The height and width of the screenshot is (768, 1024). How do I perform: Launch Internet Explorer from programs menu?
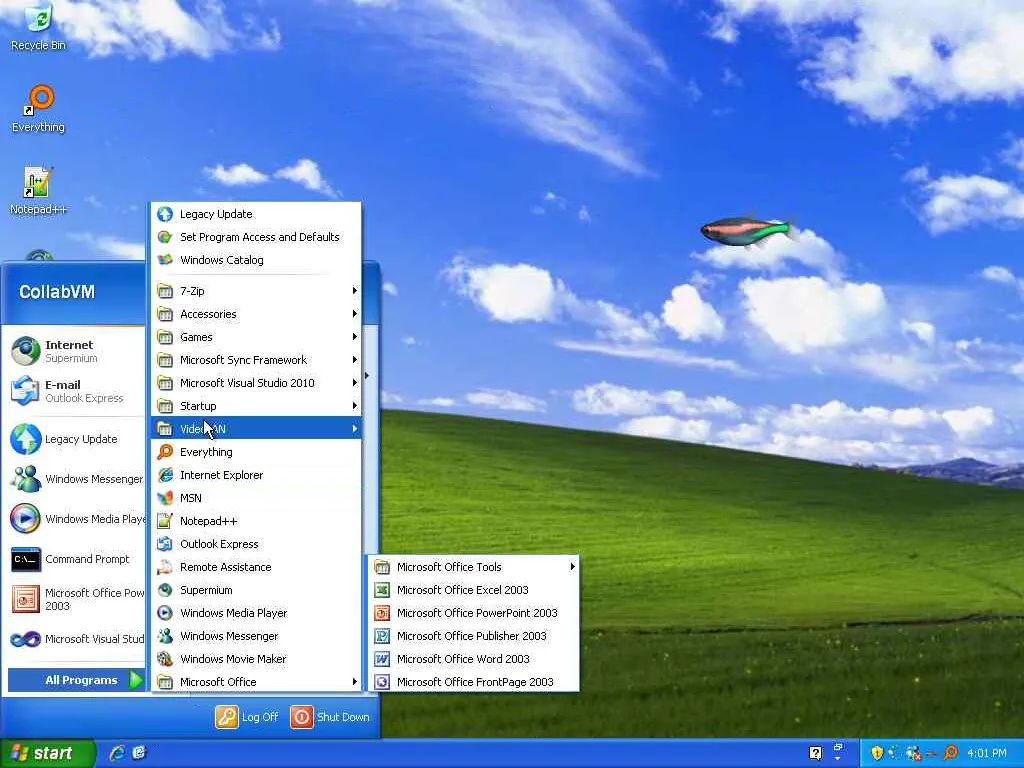(256, 475)
